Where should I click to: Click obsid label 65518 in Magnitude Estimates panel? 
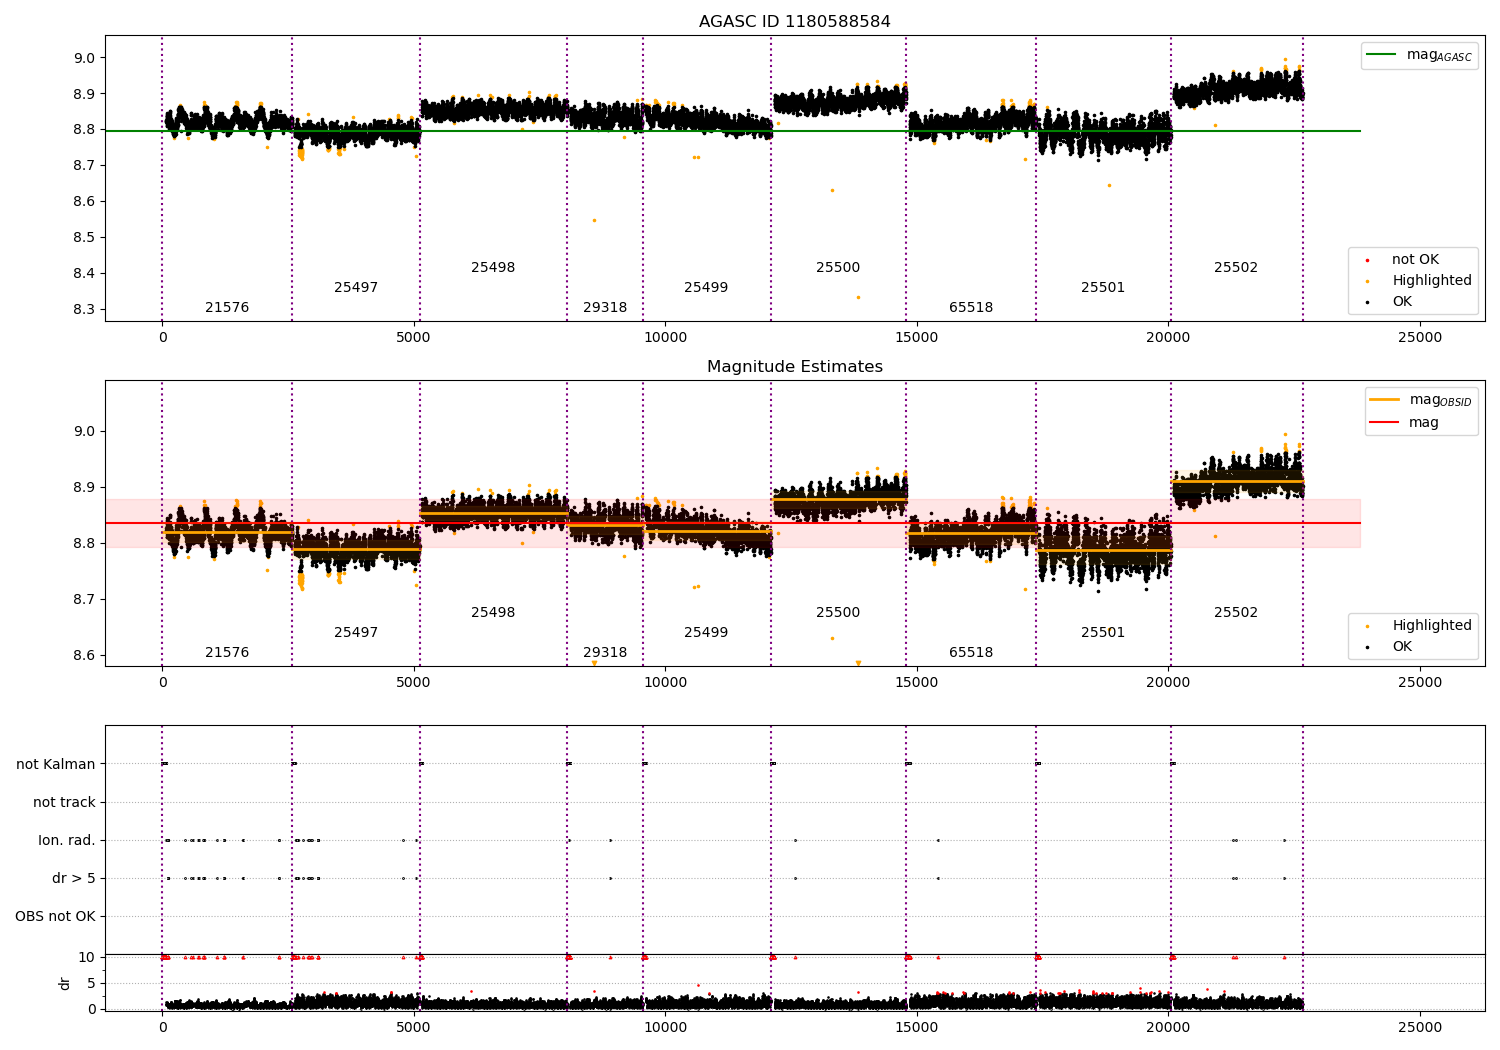pos(971,653)
